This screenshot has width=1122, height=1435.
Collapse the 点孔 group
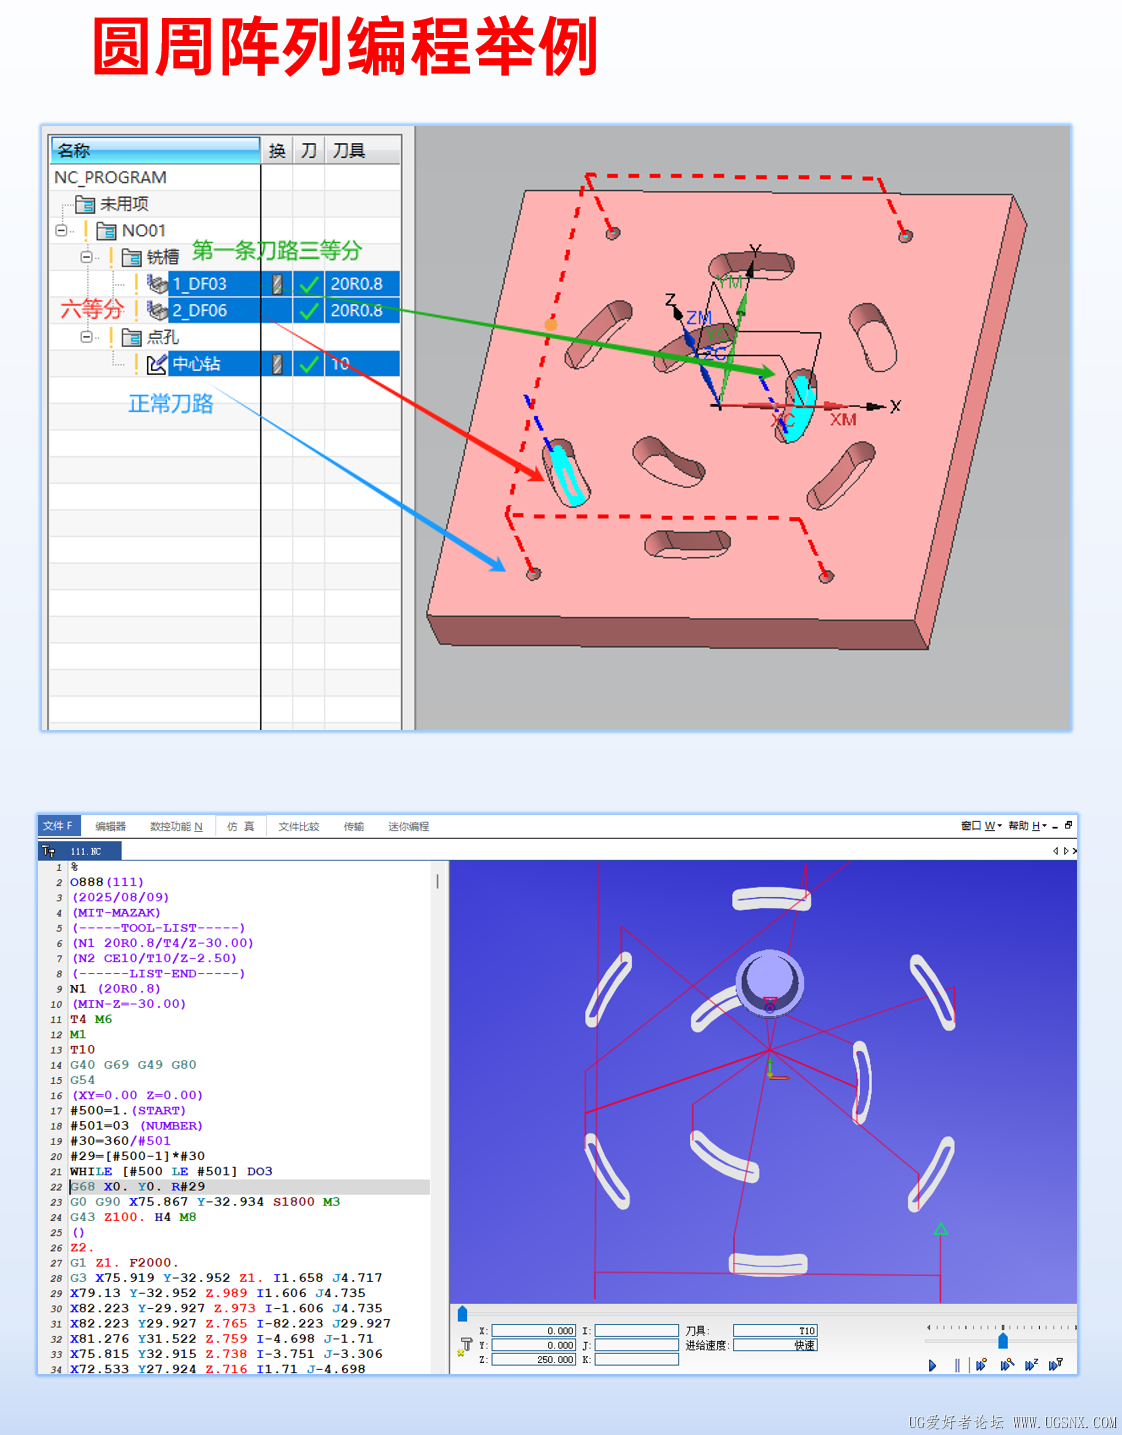click(87, 337)
